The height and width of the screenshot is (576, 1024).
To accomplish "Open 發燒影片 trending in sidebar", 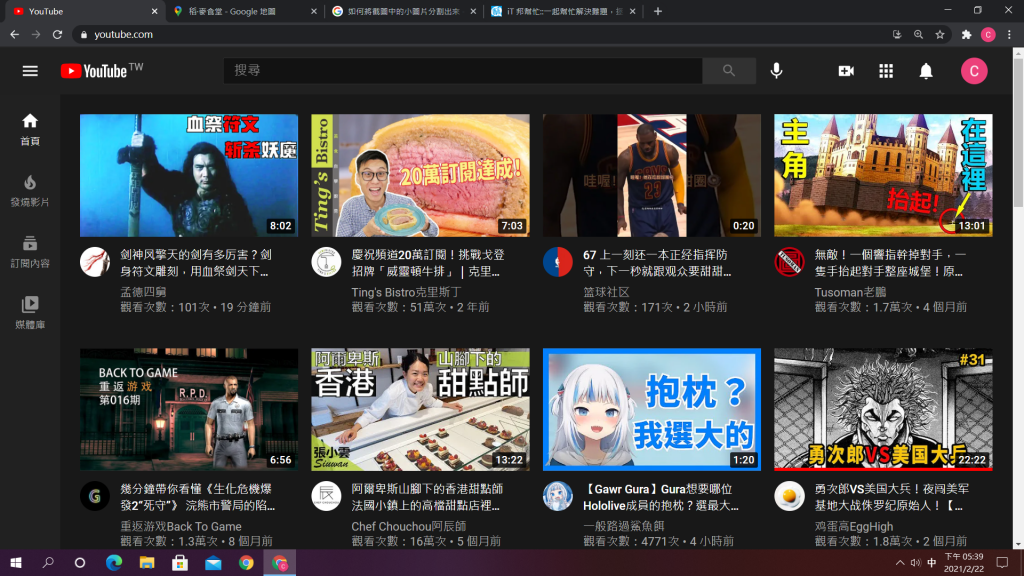I will pyautogui.click(x=30, y=191).
